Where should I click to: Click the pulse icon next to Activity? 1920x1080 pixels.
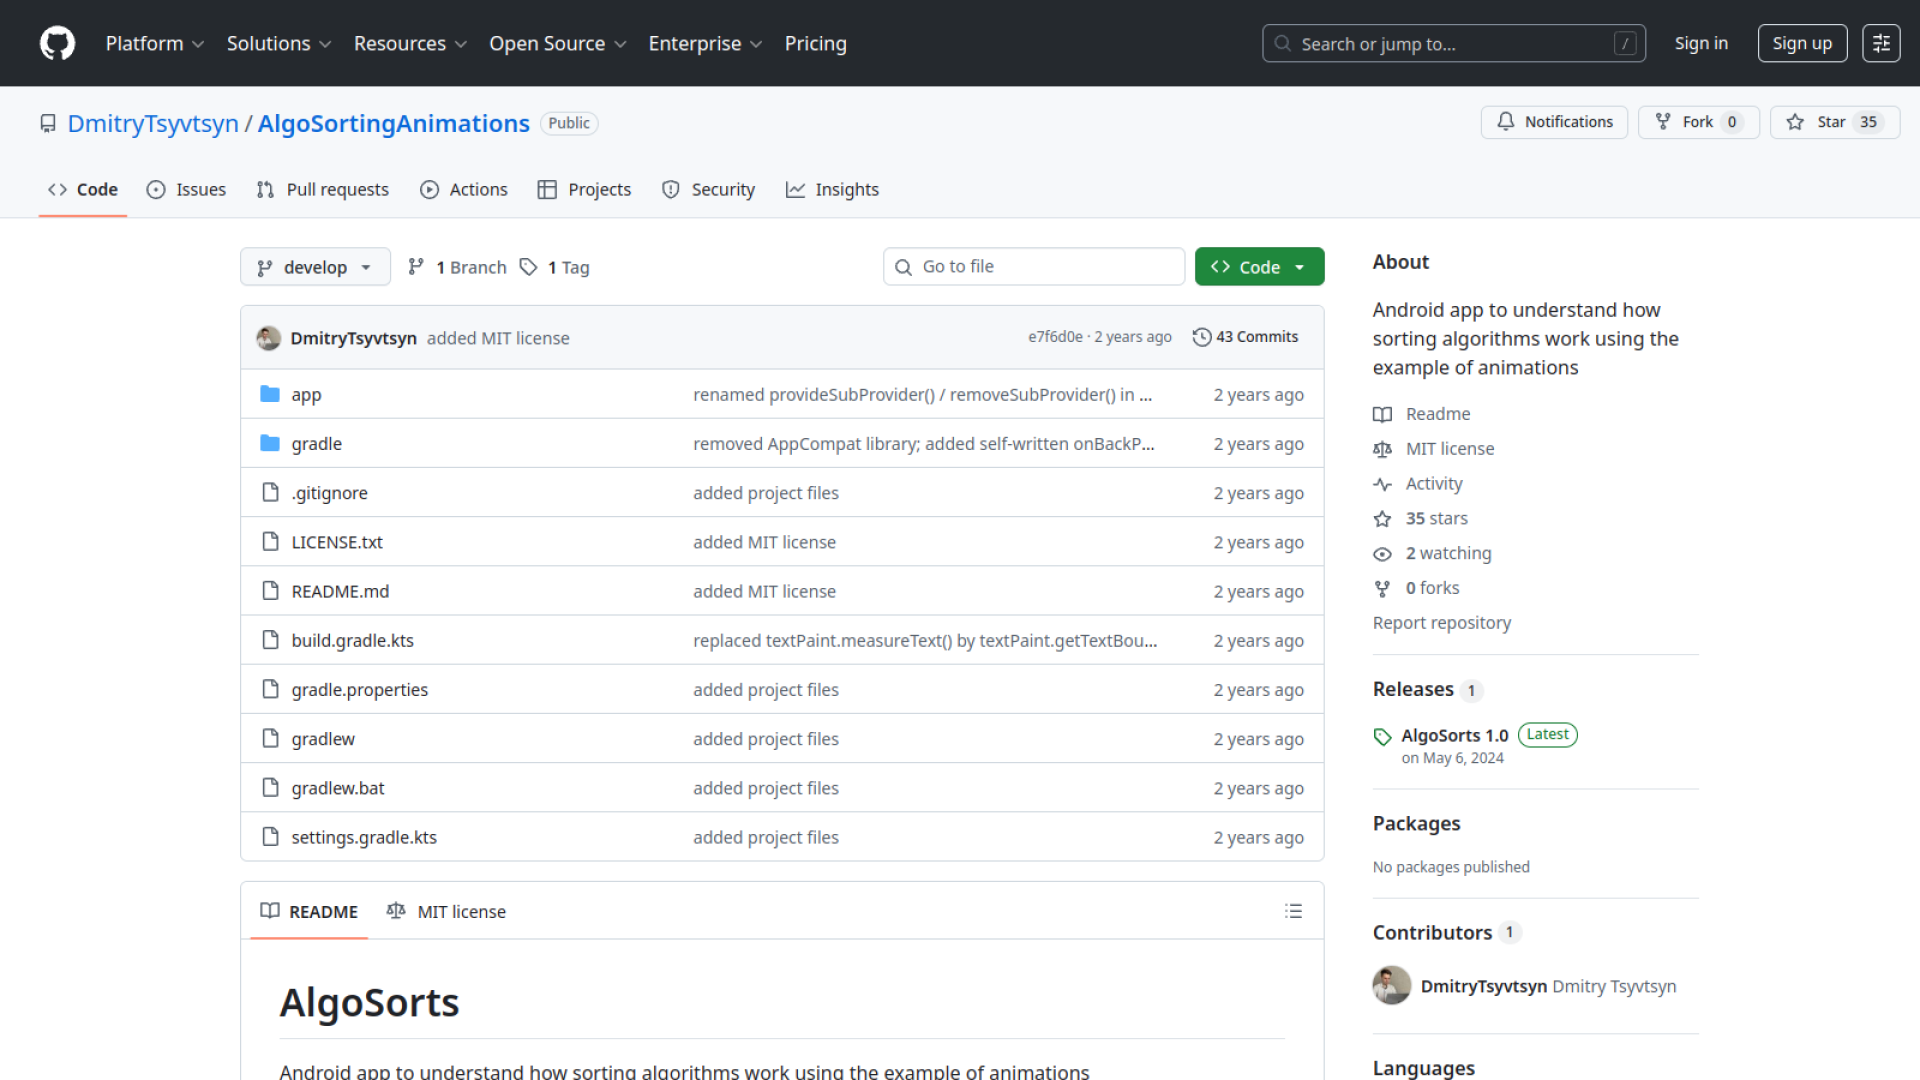coord(1382,484)
